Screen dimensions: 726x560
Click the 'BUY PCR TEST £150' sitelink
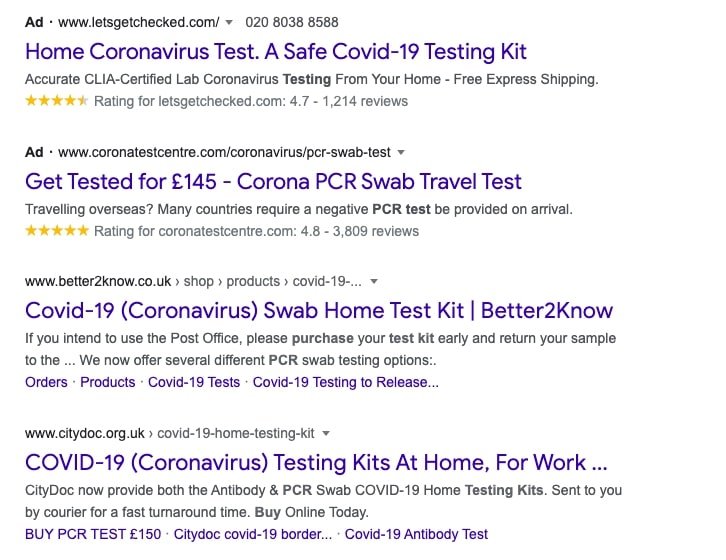point(93,534)
